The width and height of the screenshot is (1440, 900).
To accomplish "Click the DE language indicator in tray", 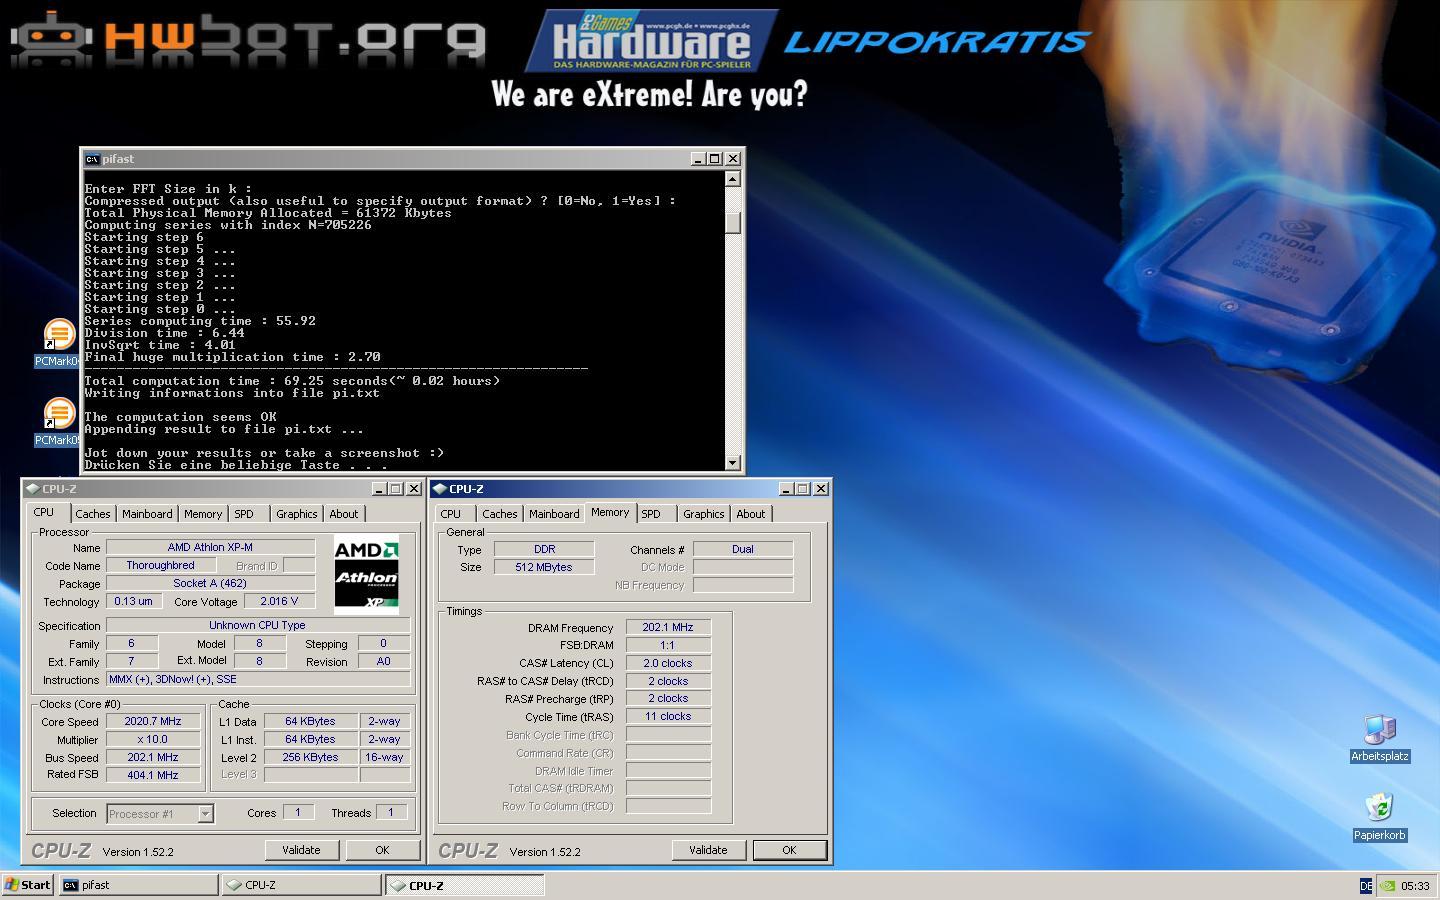I will click(1366, 885).
